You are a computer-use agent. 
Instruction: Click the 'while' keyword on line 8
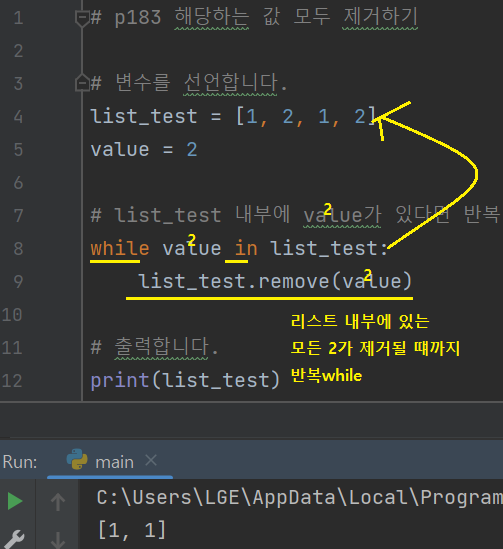120,248
